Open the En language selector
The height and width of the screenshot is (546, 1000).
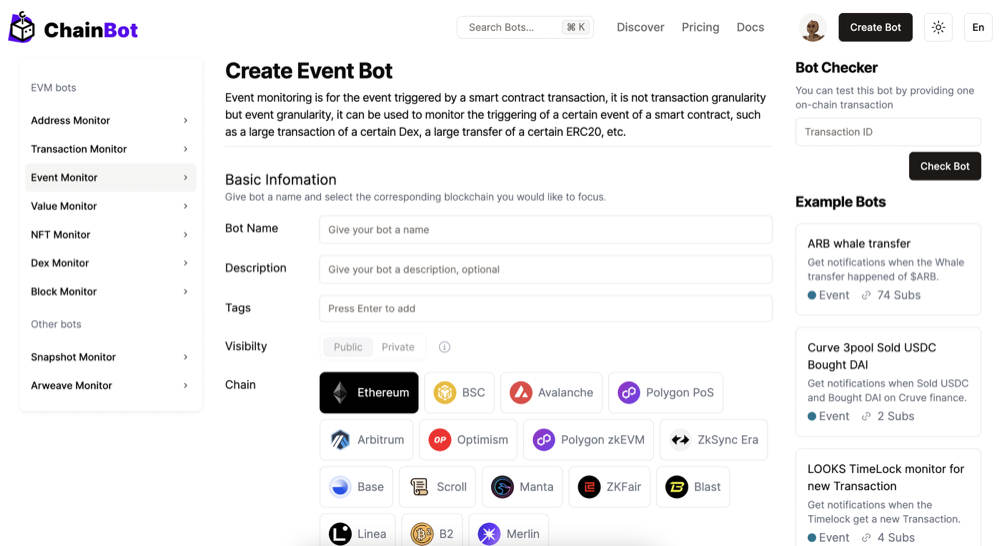[x=978, y=28]
